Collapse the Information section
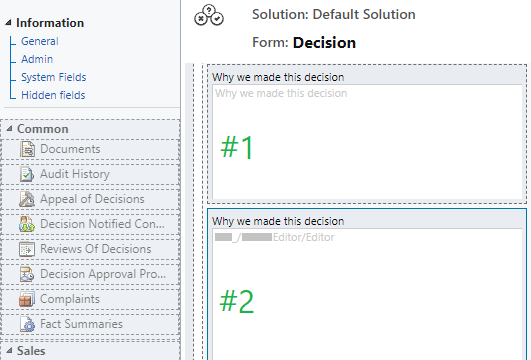531x360 pixels. tap(8, 23)
